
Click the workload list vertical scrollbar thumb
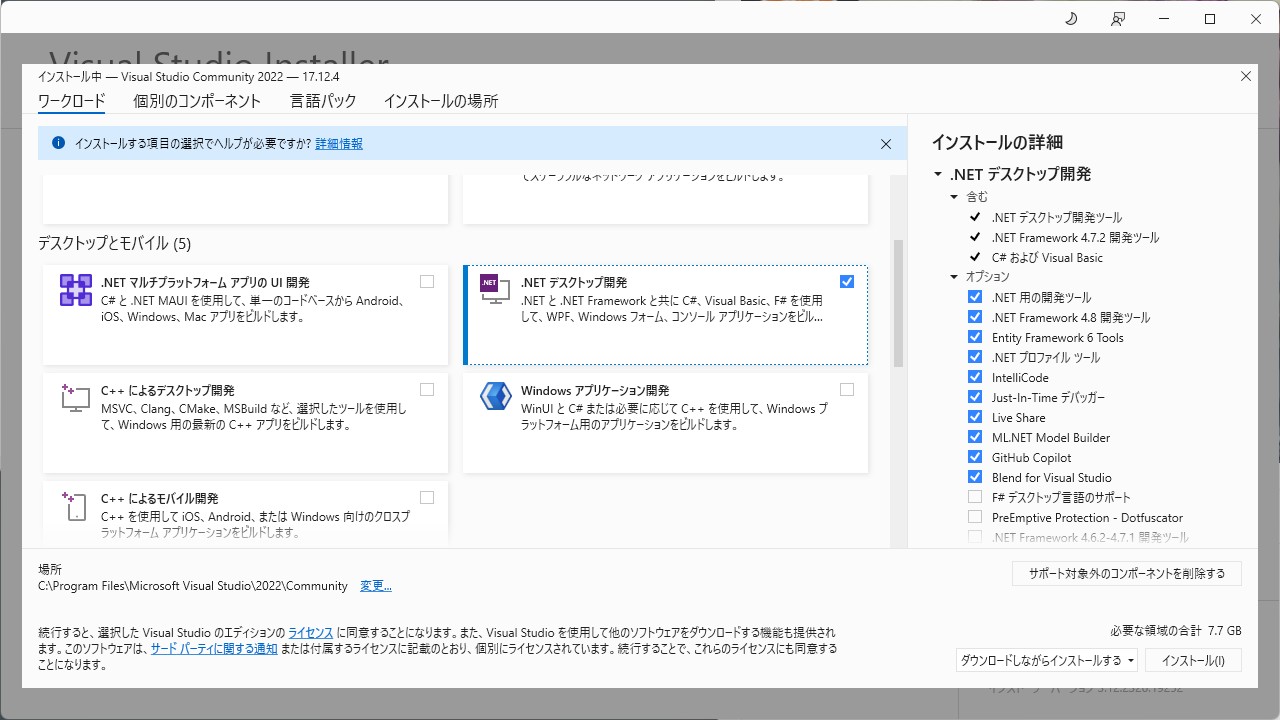pos(898,303)
